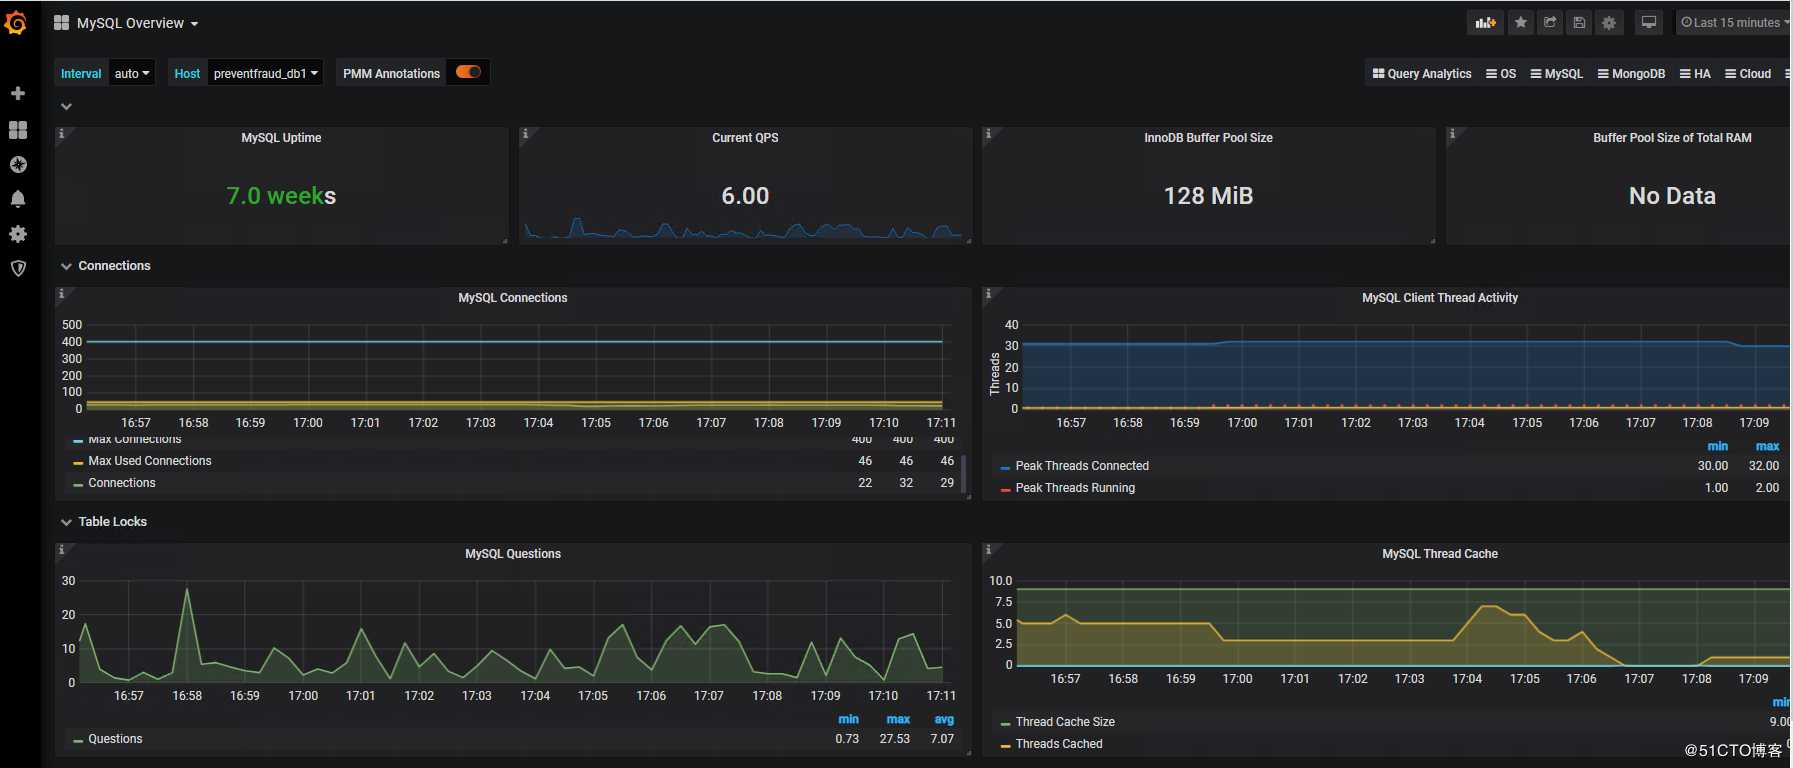The width and height of the screenshot is (1793, 768).
Task: Toggle Peak Threads Running series in legend
Action: click(x=1075, y=488)
